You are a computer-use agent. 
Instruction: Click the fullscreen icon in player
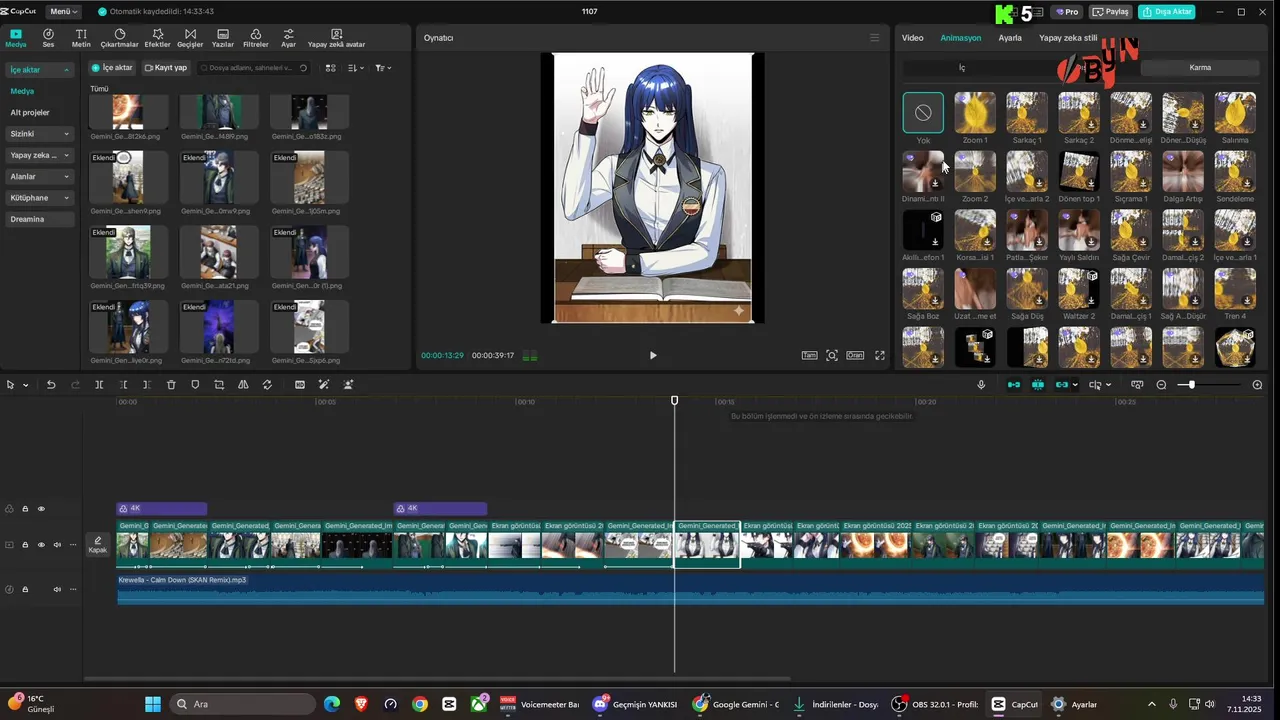[x=880, y=355]
